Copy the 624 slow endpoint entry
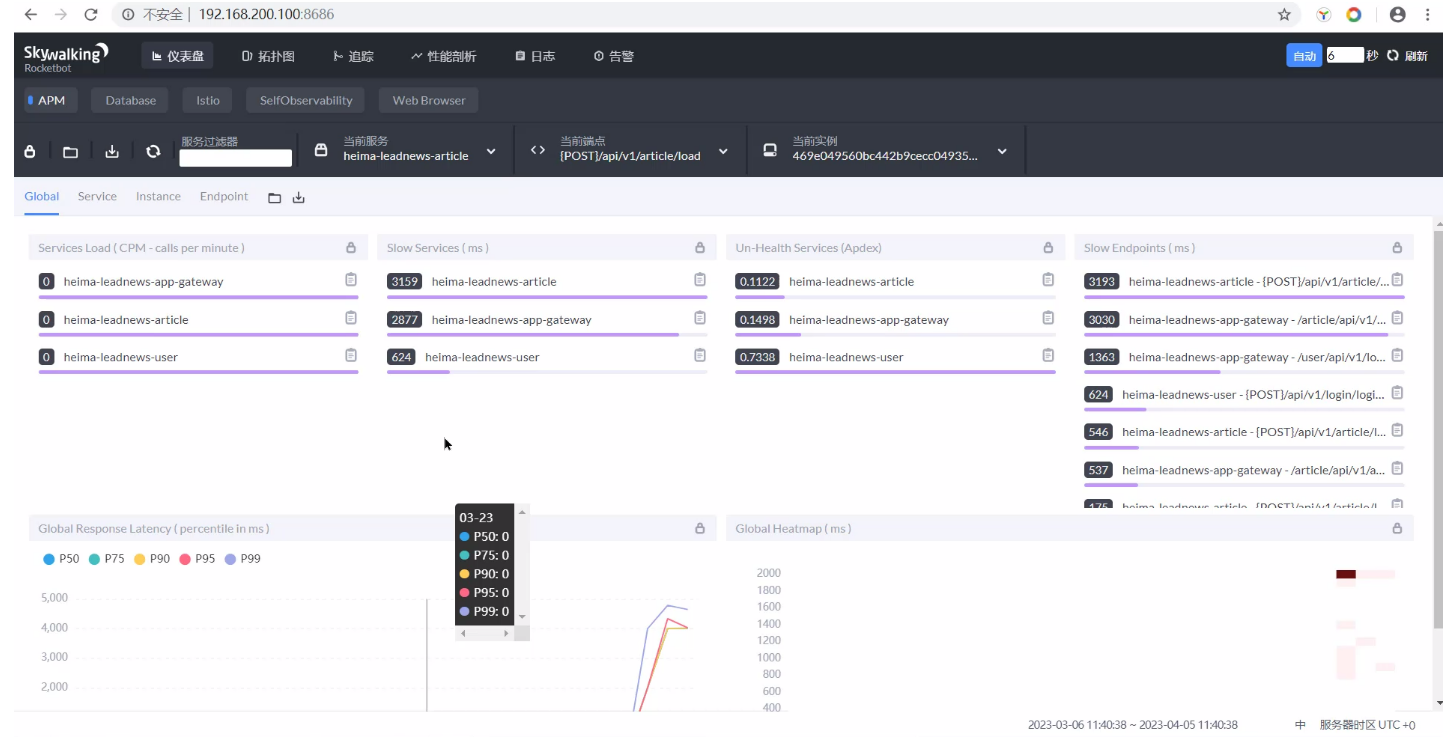Screen dimensions: 1445x737 pos(1397,393)
